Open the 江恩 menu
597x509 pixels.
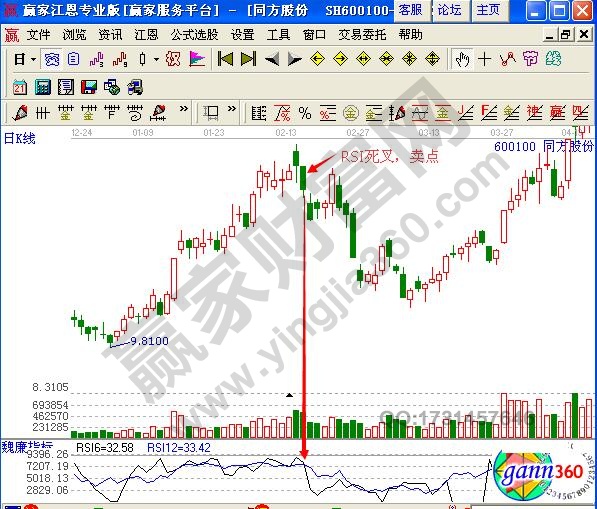tap(146, 35)
